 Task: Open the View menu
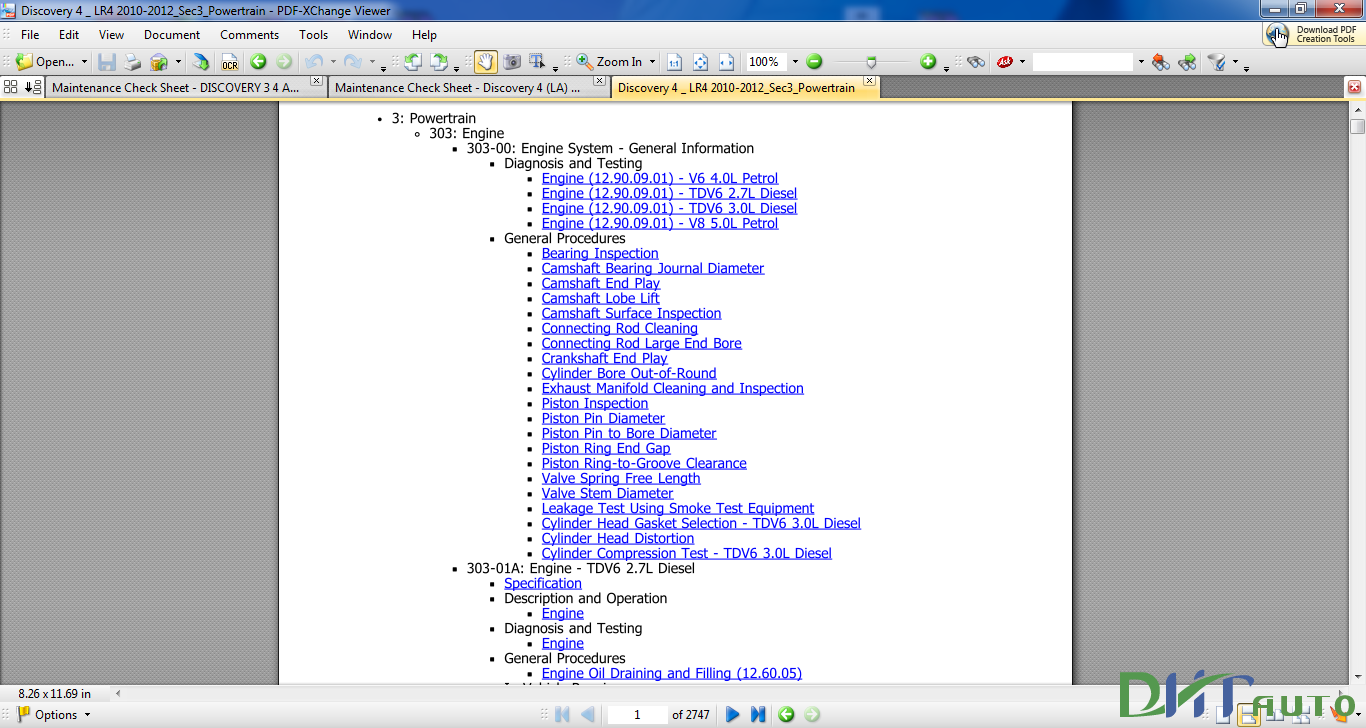pos(112,34)
